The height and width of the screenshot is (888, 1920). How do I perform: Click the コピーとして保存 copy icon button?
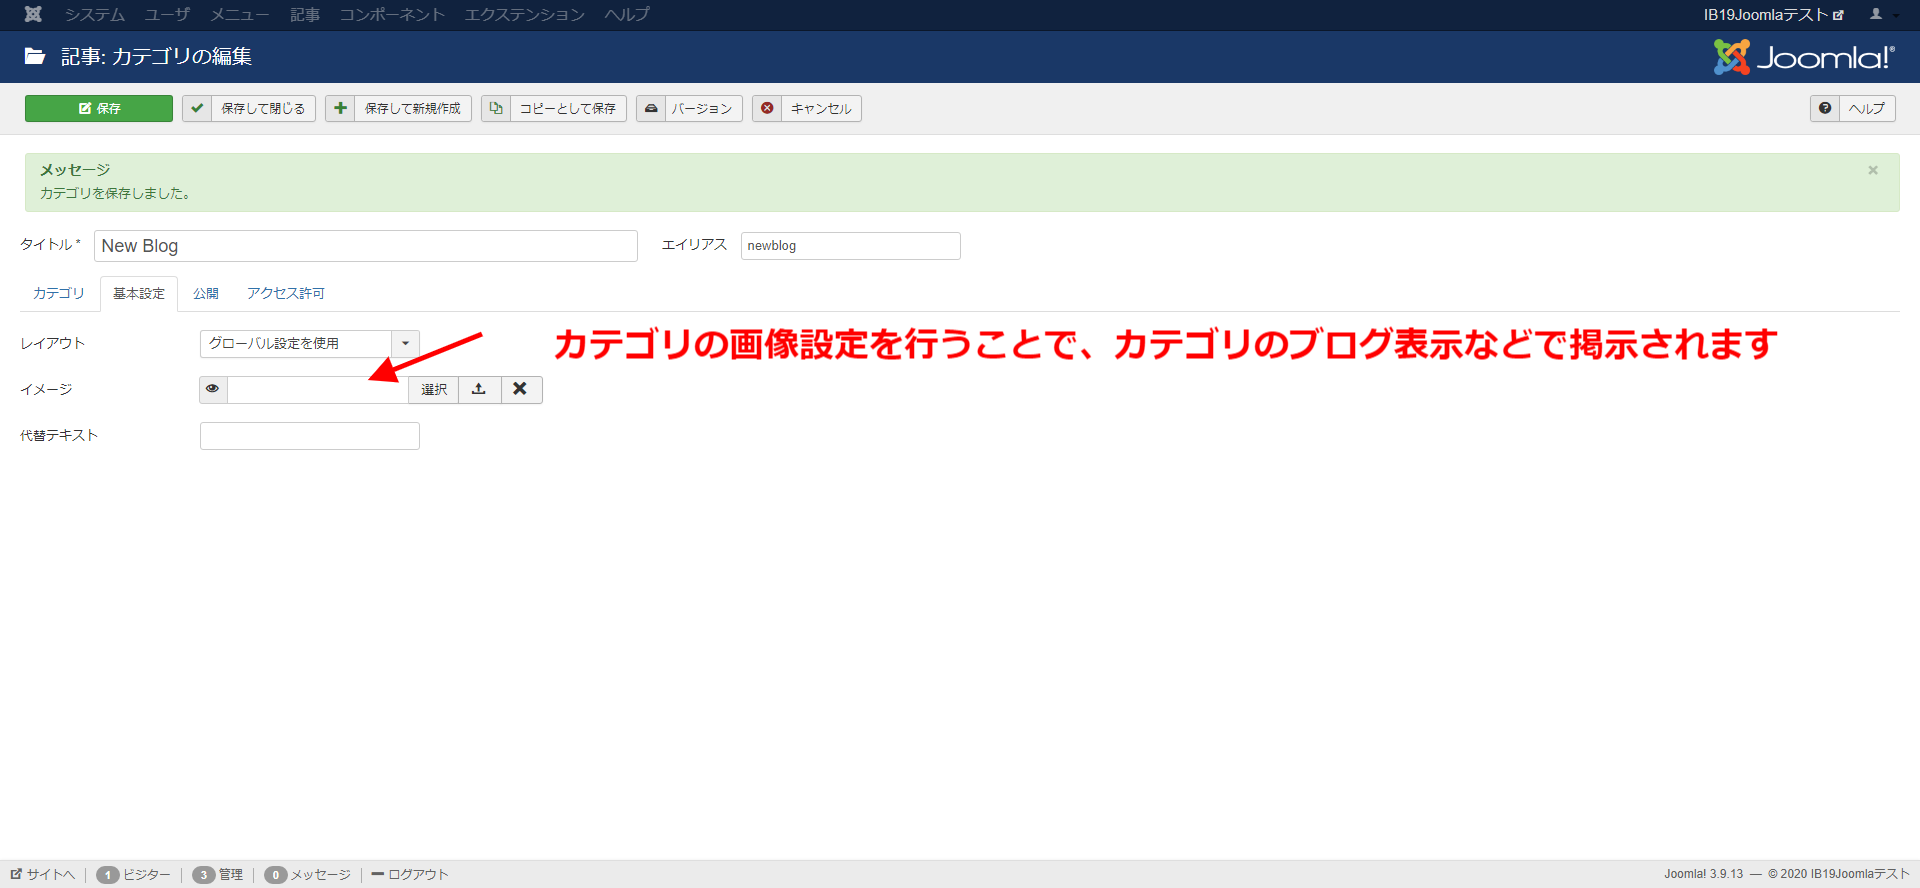coord(496,108)
